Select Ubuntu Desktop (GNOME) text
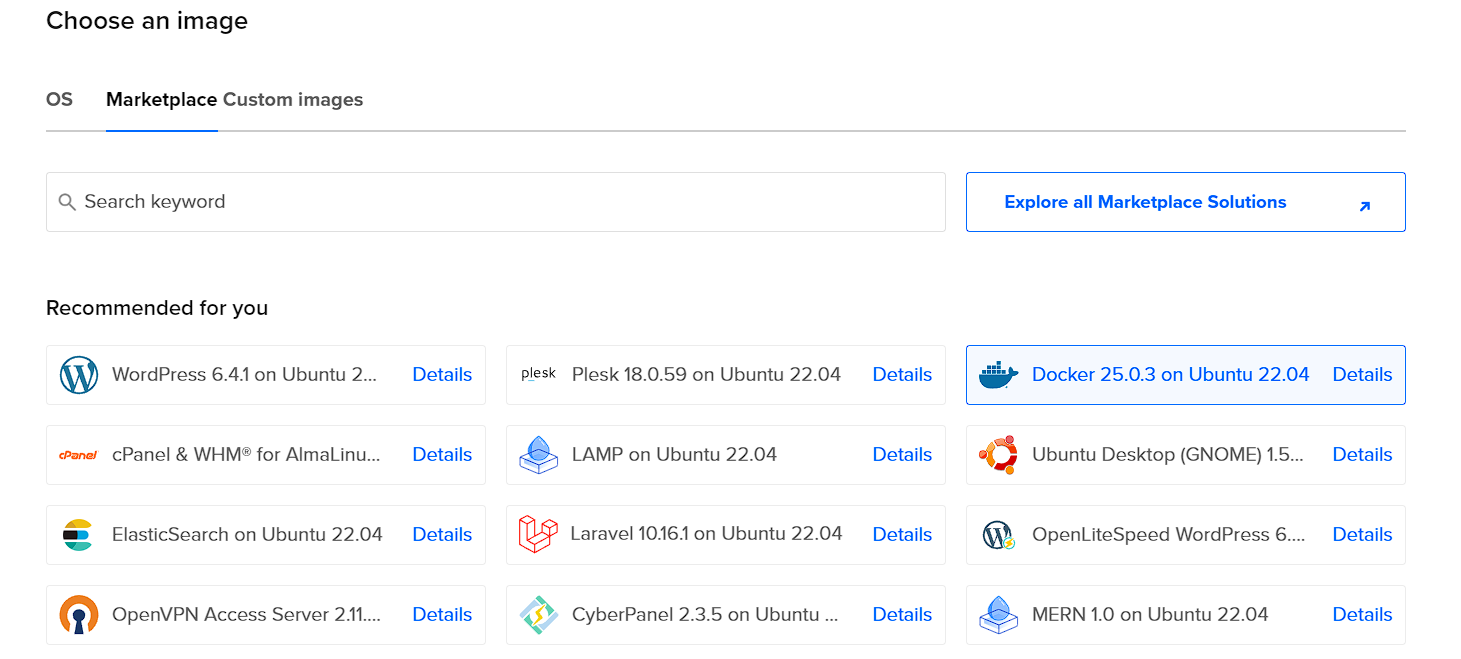Viewport: 1461px width, 659px height. coord(1168,455)
